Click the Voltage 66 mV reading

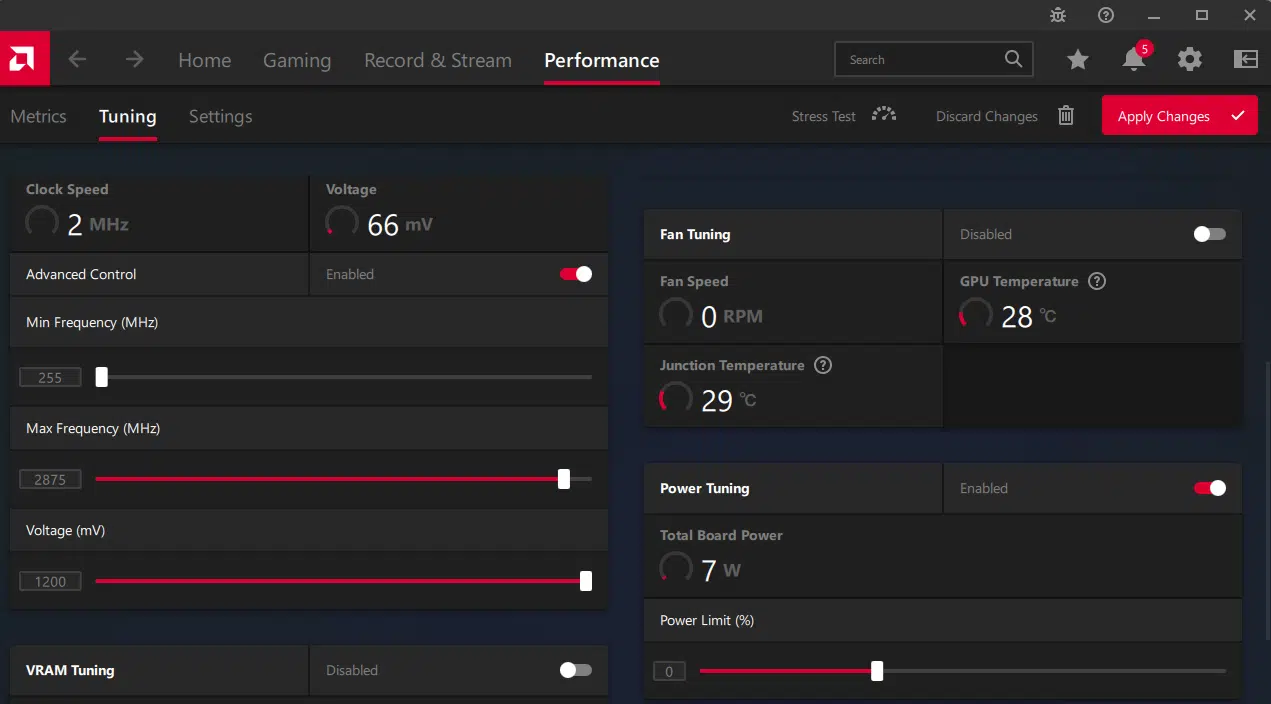pyautogui.click(x=400, y=224)
